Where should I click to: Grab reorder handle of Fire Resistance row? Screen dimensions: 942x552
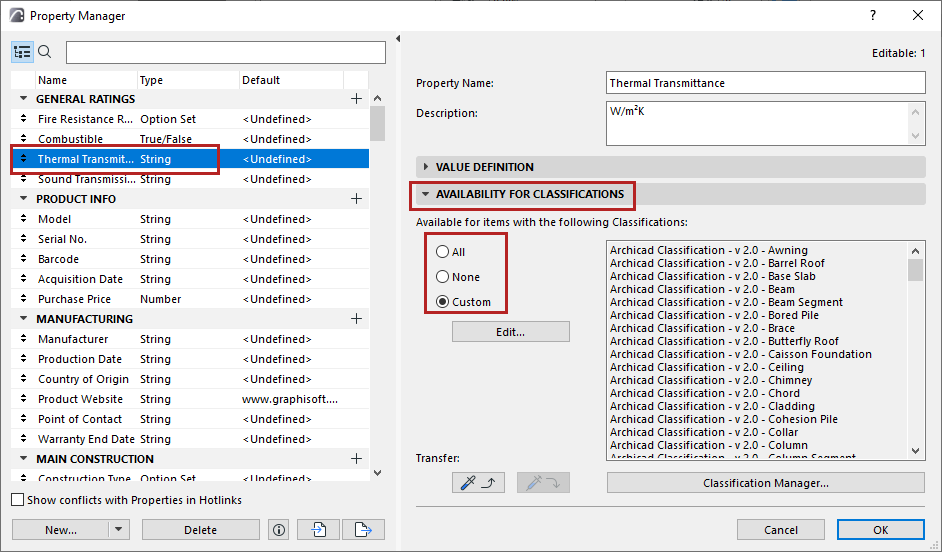[23, 118]
